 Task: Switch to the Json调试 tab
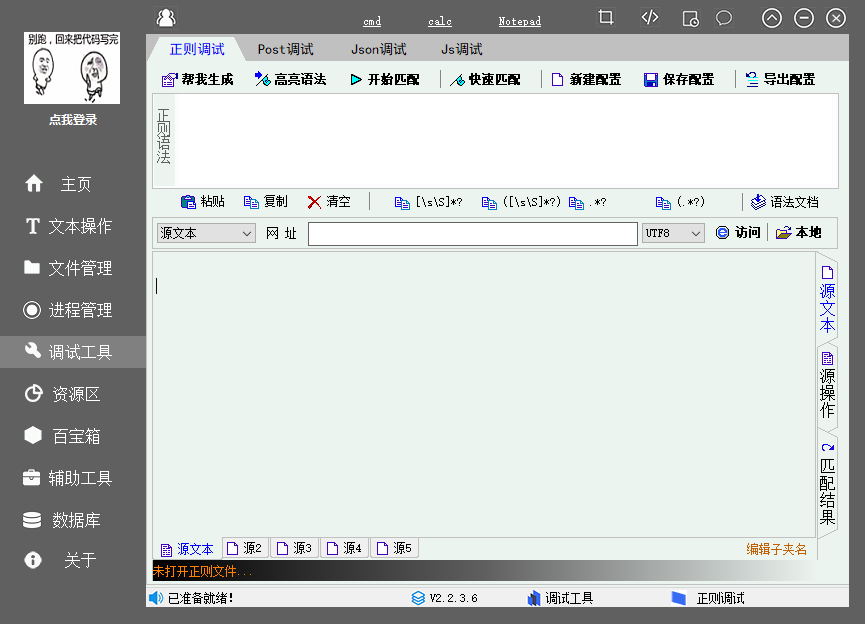378,49
